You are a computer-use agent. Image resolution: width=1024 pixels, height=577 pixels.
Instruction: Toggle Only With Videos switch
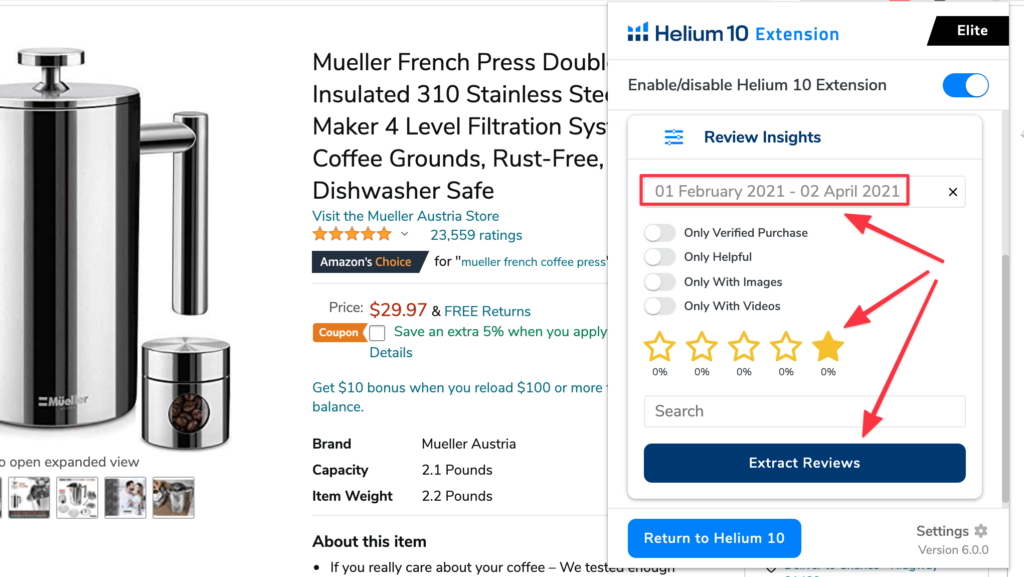660,306
